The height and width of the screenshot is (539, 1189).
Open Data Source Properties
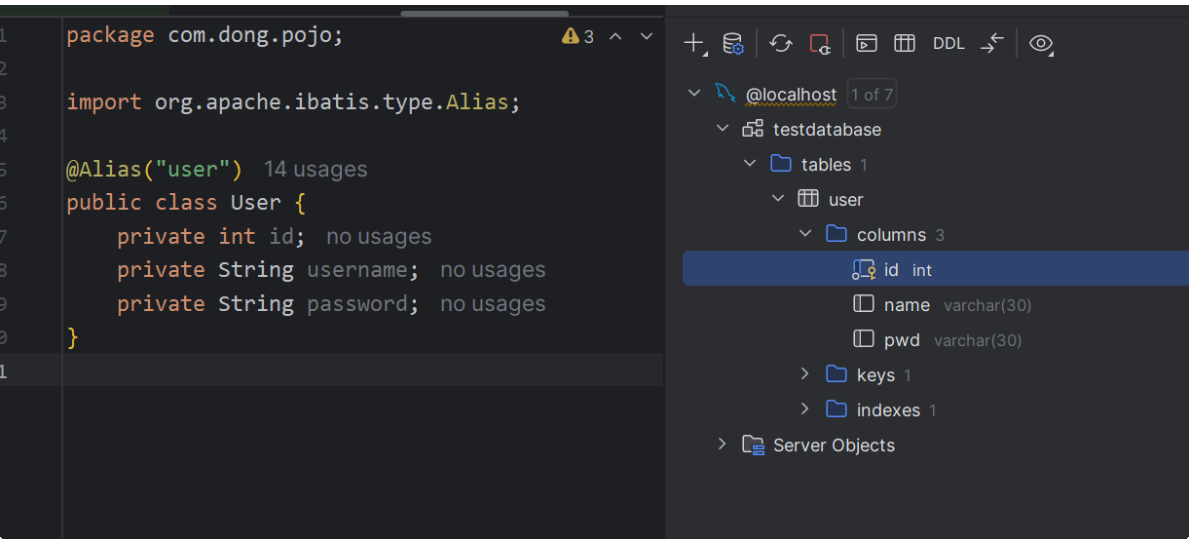tap(733, 43)
